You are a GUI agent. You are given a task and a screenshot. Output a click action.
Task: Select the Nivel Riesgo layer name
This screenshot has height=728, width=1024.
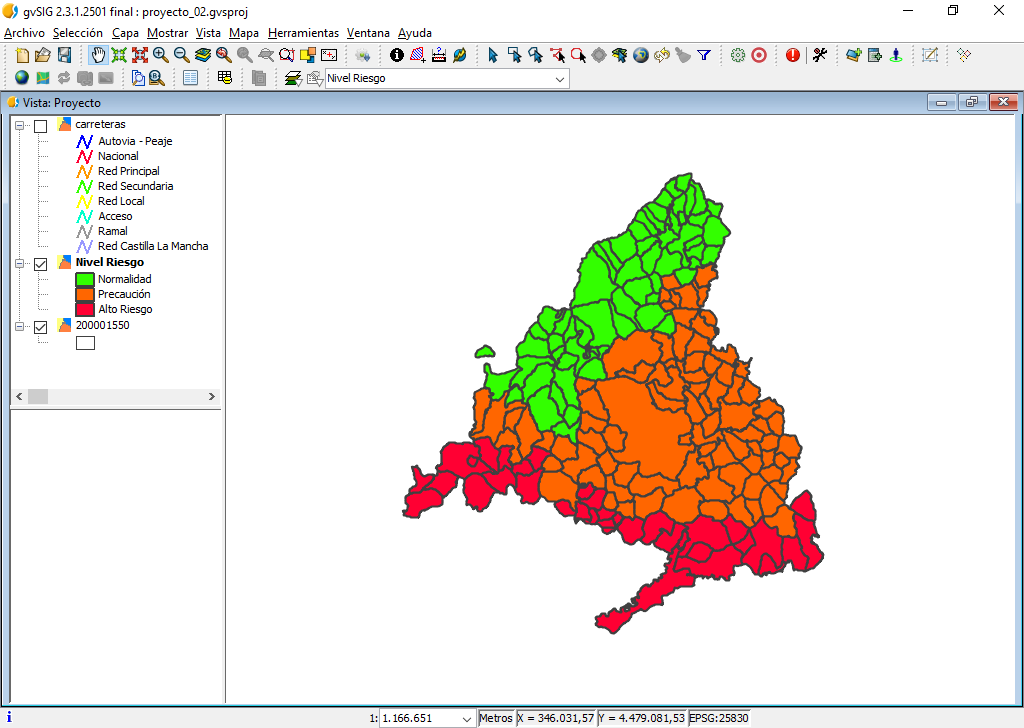click(110, 262)
